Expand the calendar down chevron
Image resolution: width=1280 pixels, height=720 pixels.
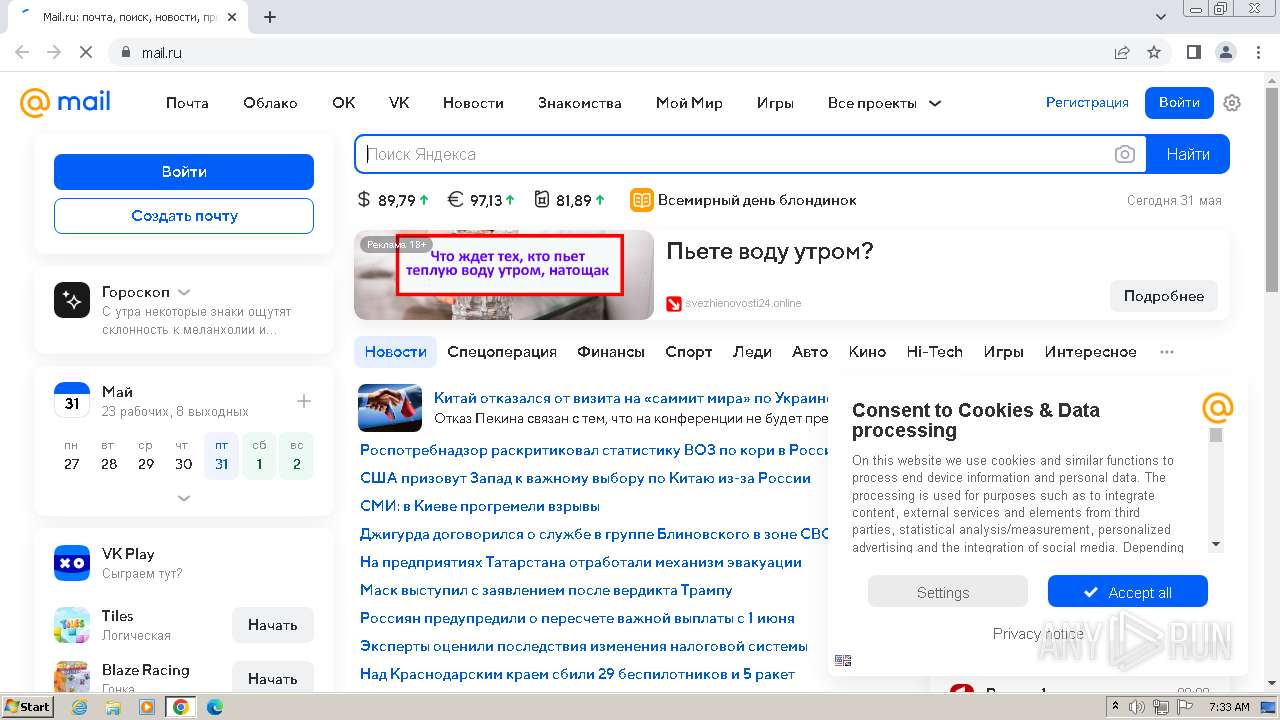[x=184, y=497]
